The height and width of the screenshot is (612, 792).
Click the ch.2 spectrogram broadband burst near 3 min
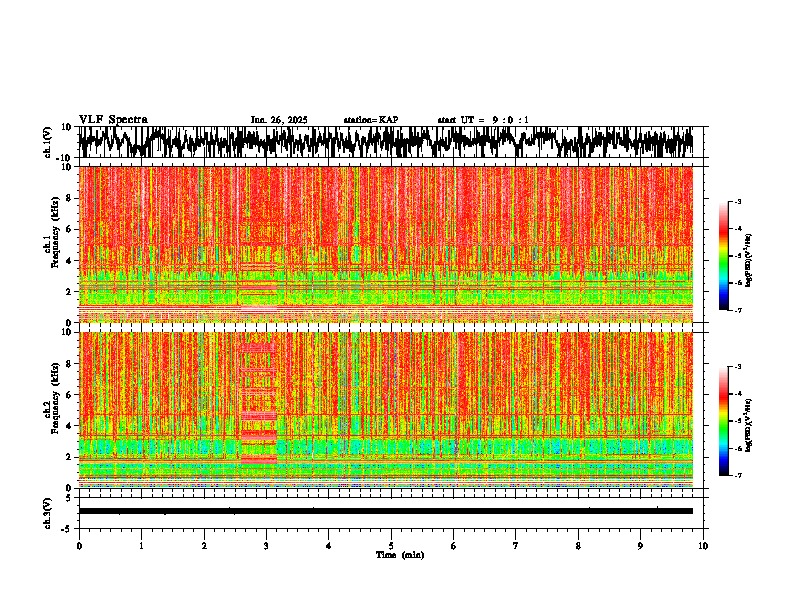(x=259, y=404)
